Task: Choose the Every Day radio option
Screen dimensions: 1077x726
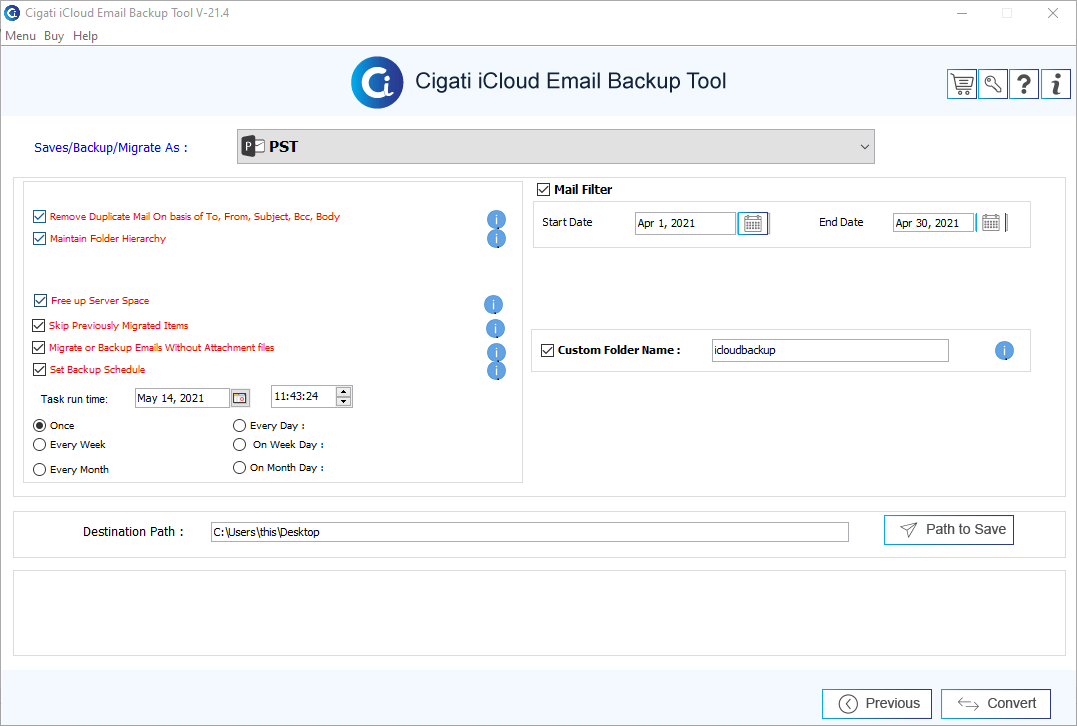Action: click(x=239, y=426)
